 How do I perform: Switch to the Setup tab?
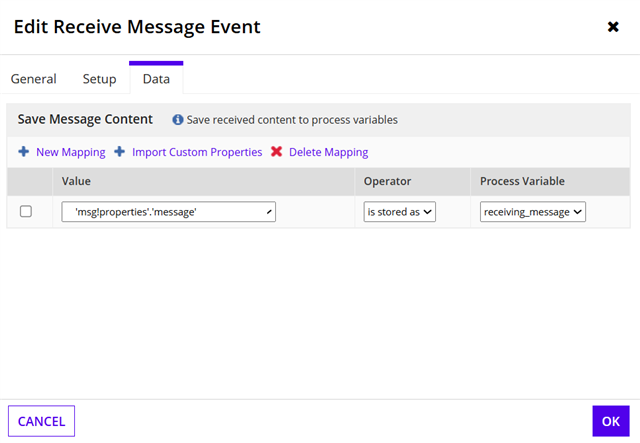tap(100, 79)
